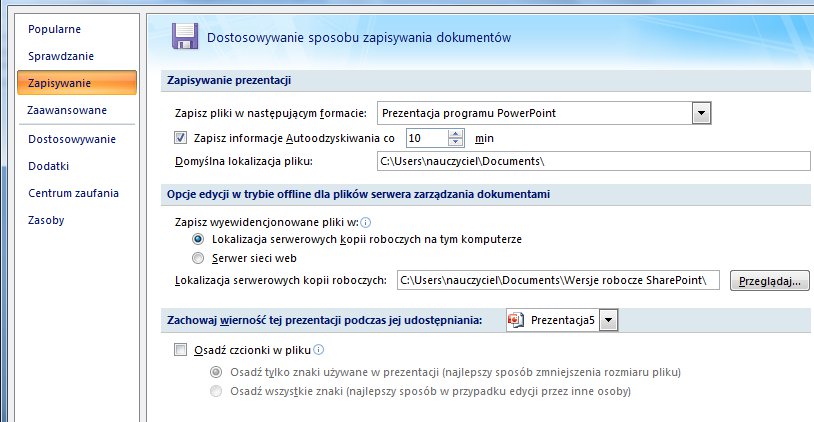The width and height of the screenshot is (814, 422).
Task: Open the file format dropdown arrow
Action: (701, 113)
